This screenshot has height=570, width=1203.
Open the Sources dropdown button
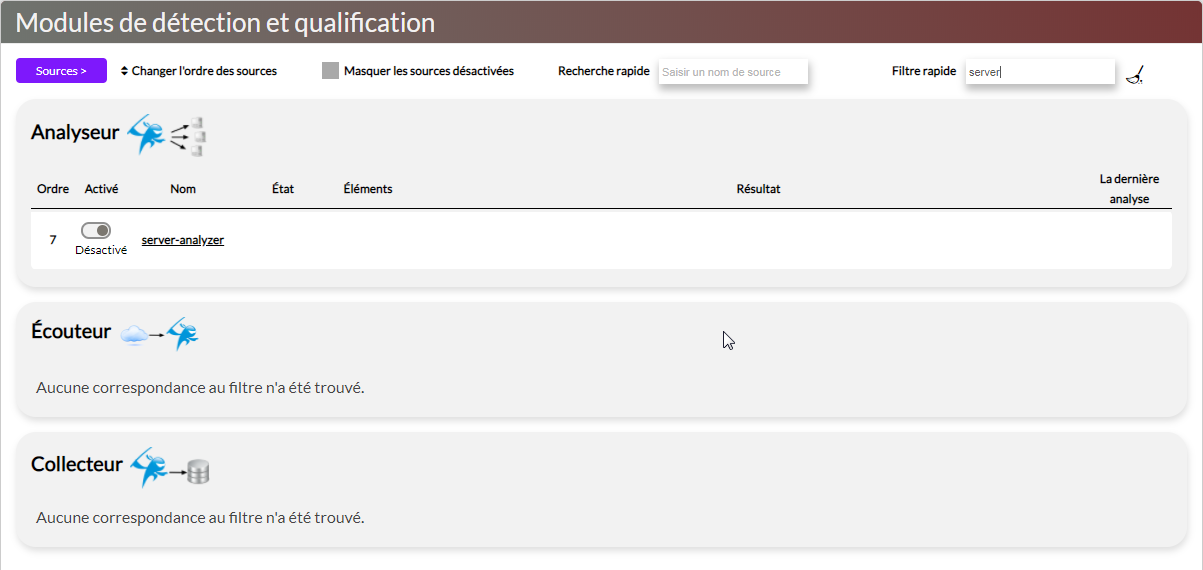pos(61,71)
